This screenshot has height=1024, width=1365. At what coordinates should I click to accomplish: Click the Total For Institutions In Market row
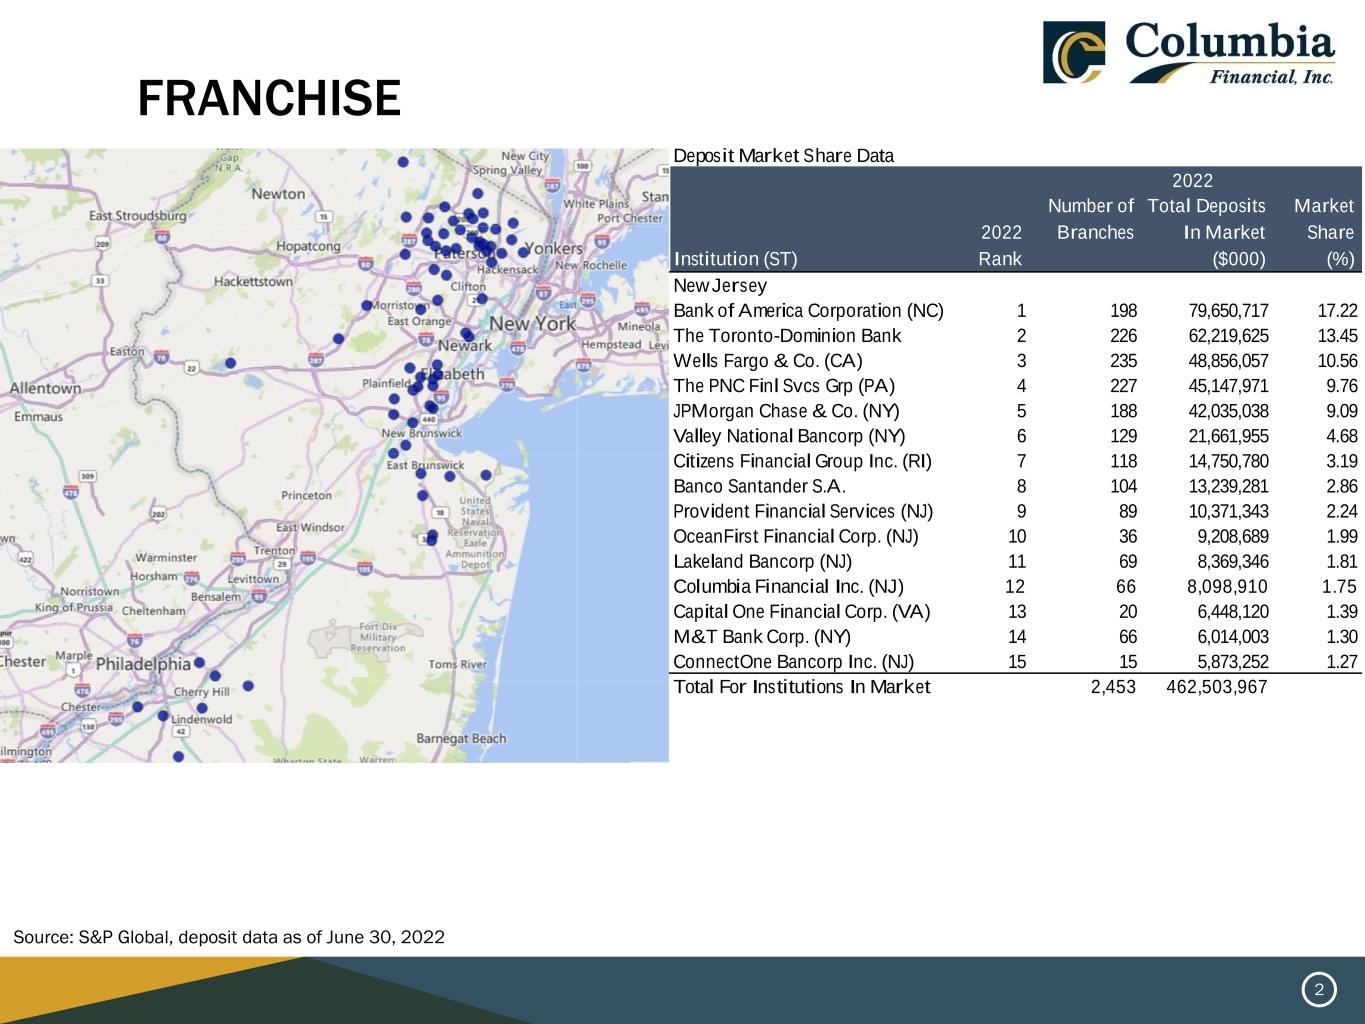tap(1015, 687)
